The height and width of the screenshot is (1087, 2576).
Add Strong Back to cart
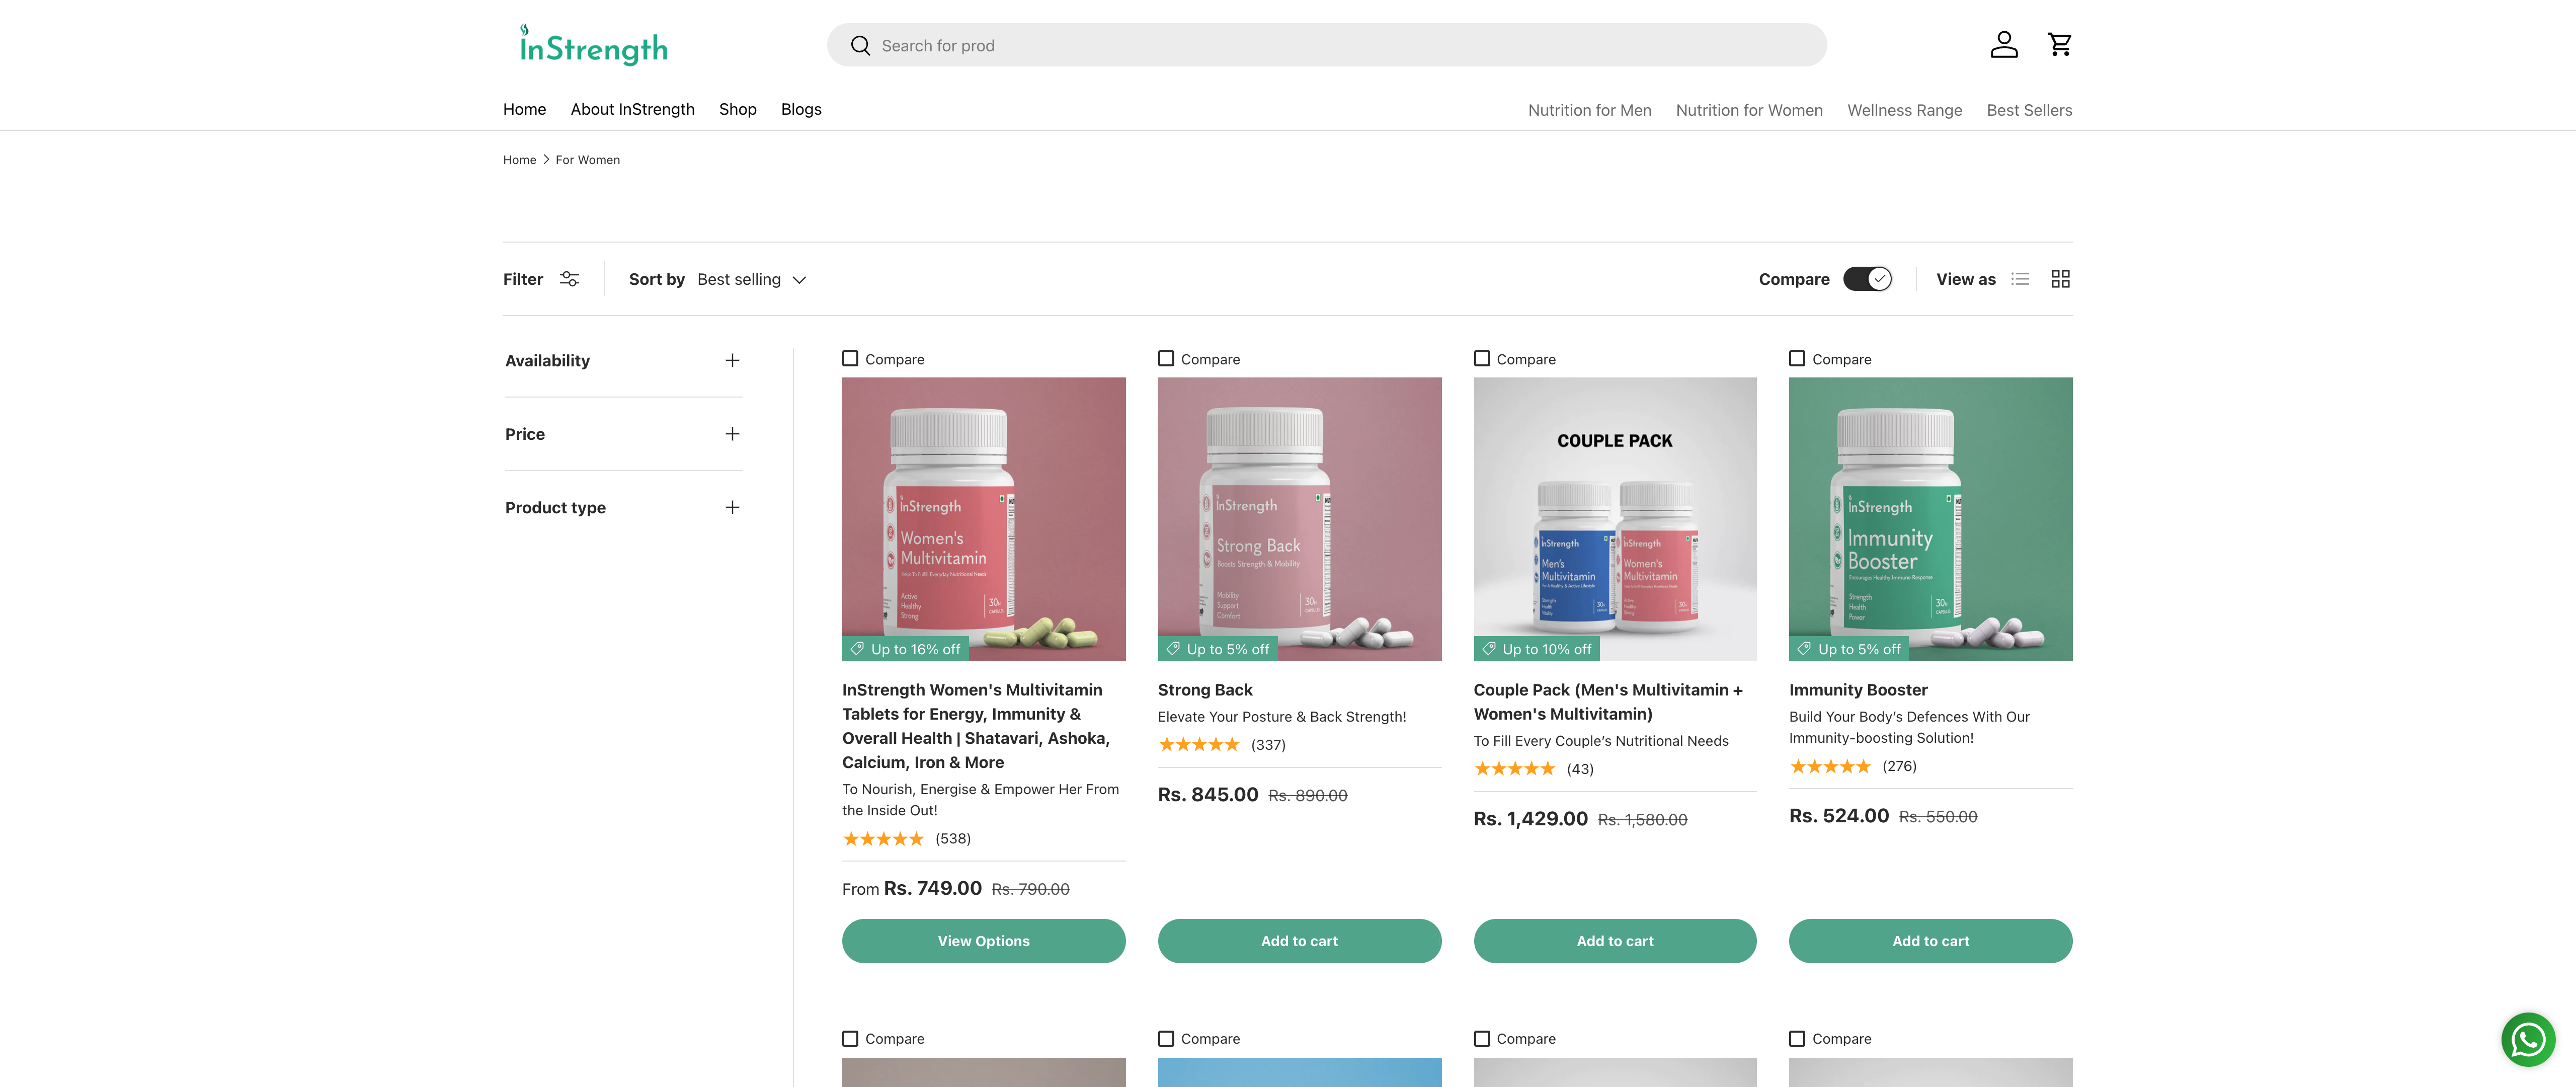[1299, 940]
